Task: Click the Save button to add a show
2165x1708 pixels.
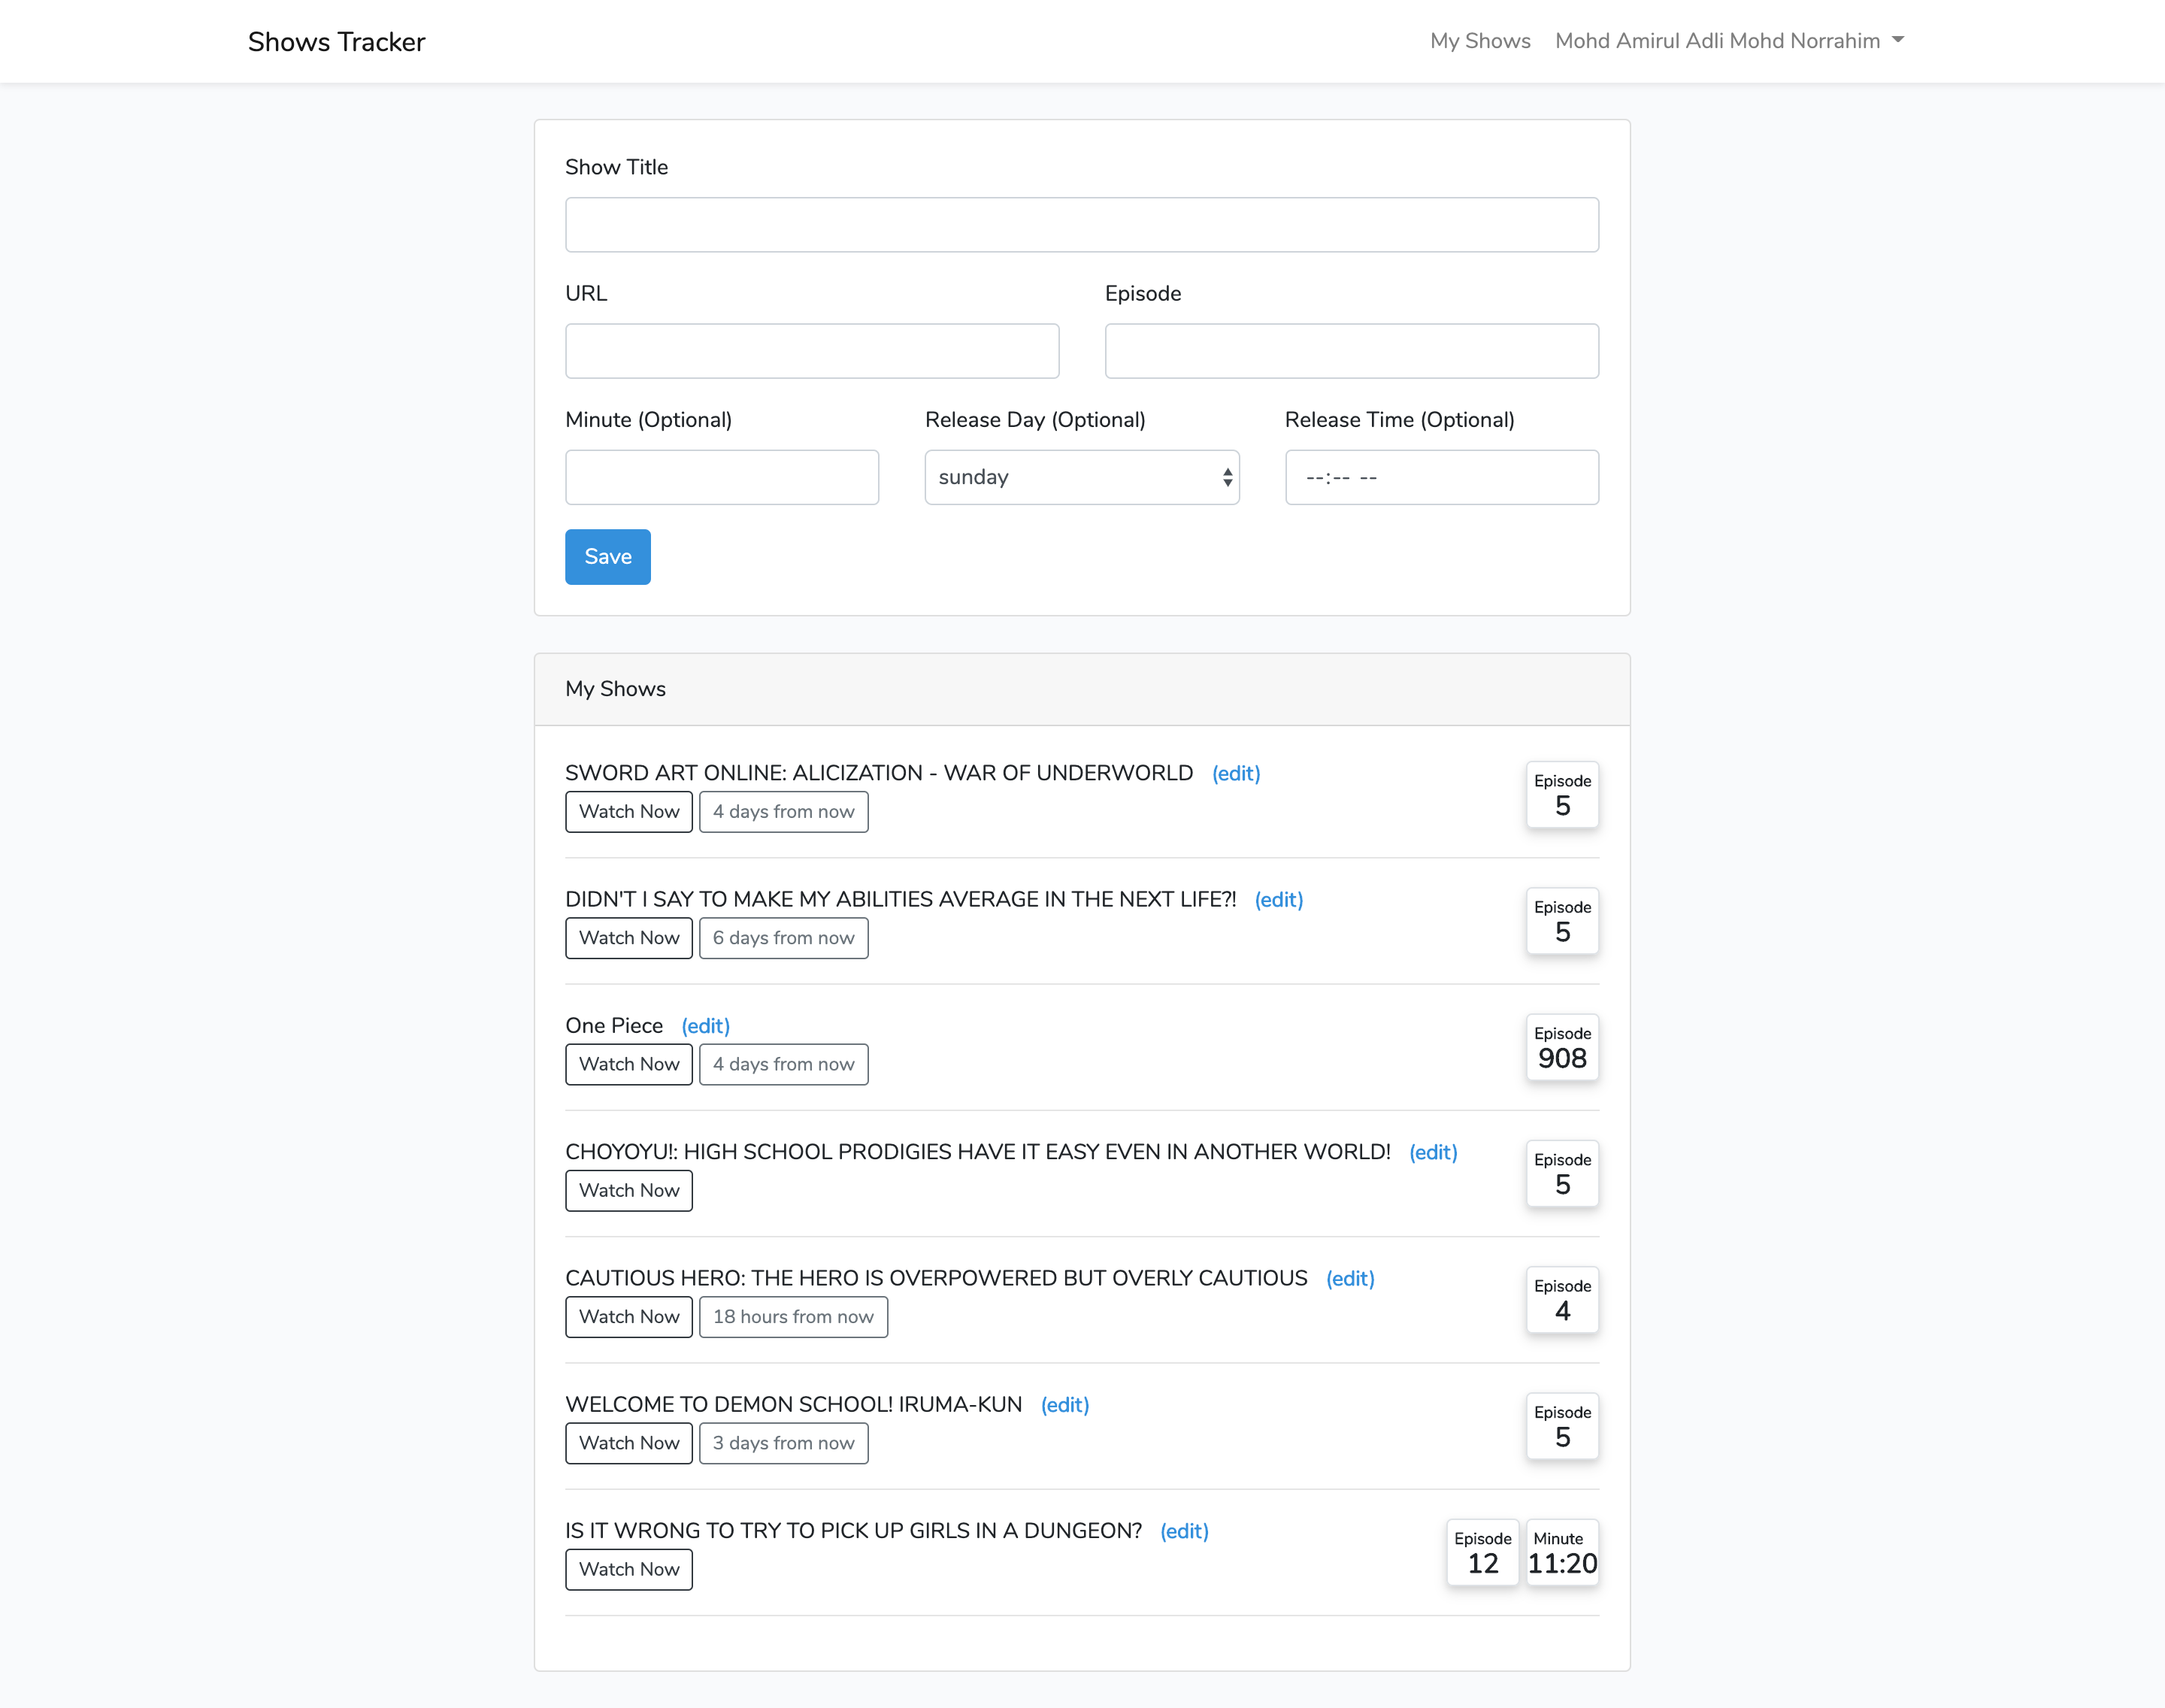Action: (x=607, y=556)
